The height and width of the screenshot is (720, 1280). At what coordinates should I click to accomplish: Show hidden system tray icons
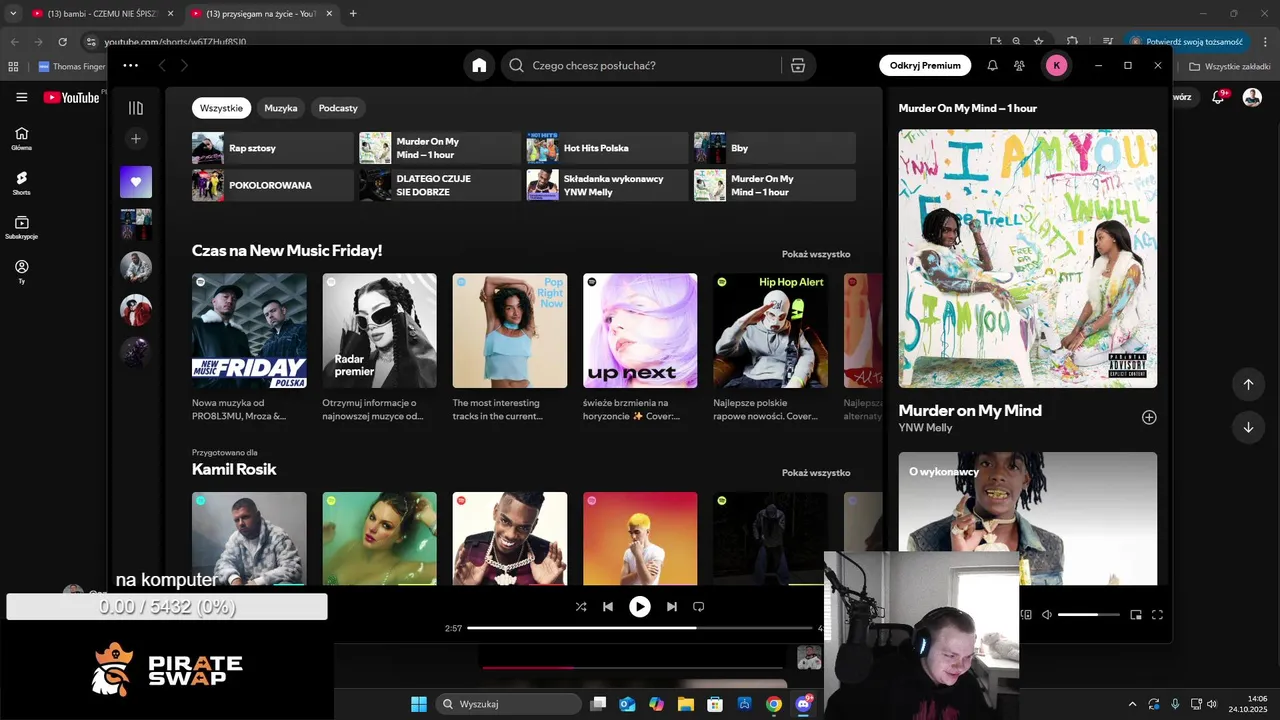1132,704
